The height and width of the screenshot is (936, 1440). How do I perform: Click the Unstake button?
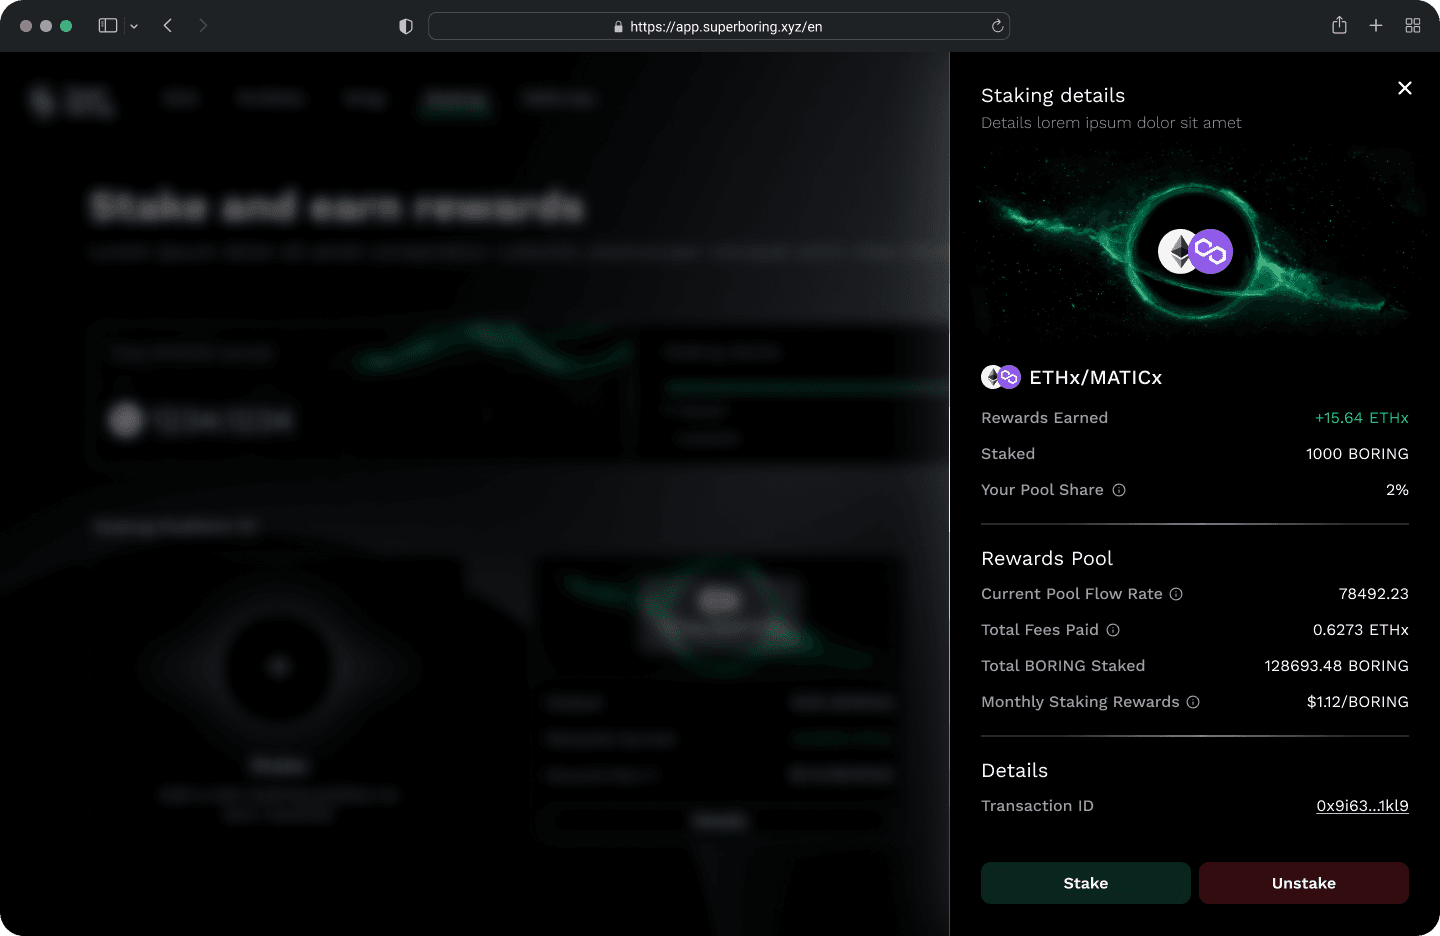point(1304,883)
